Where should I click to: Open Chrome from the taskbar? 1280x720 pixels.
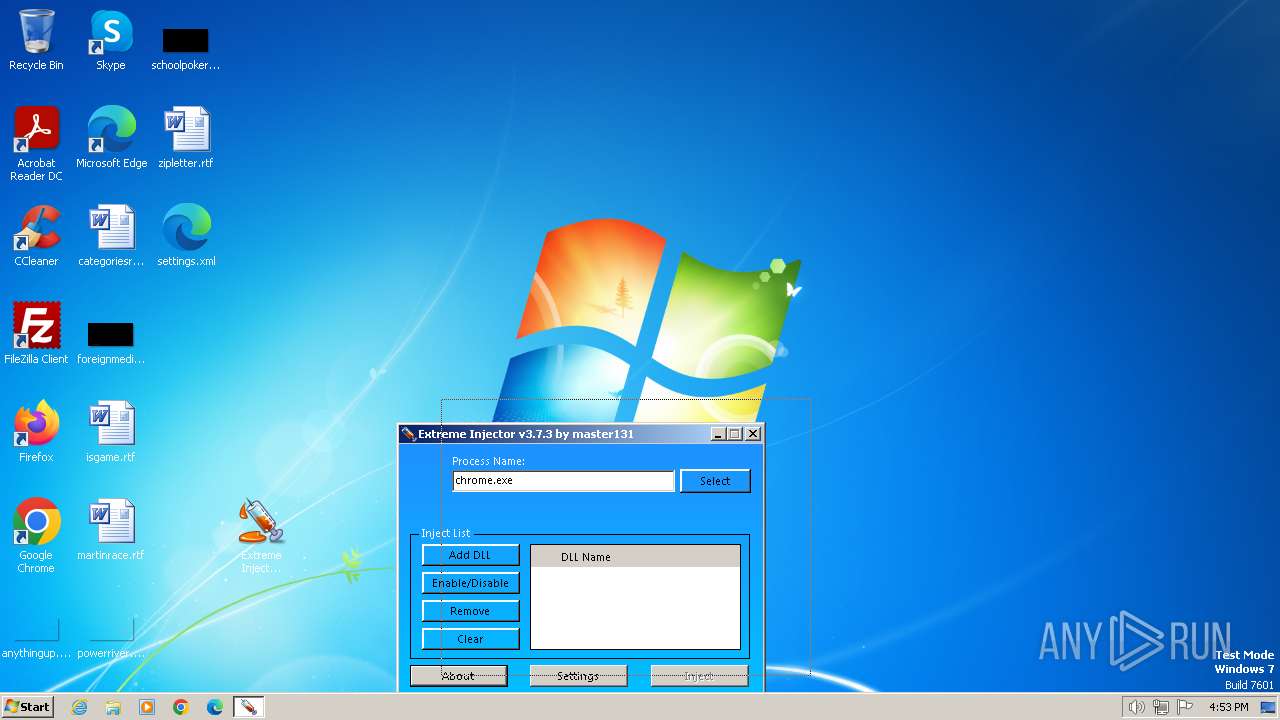pyautogui.click(x=181, y=707)
